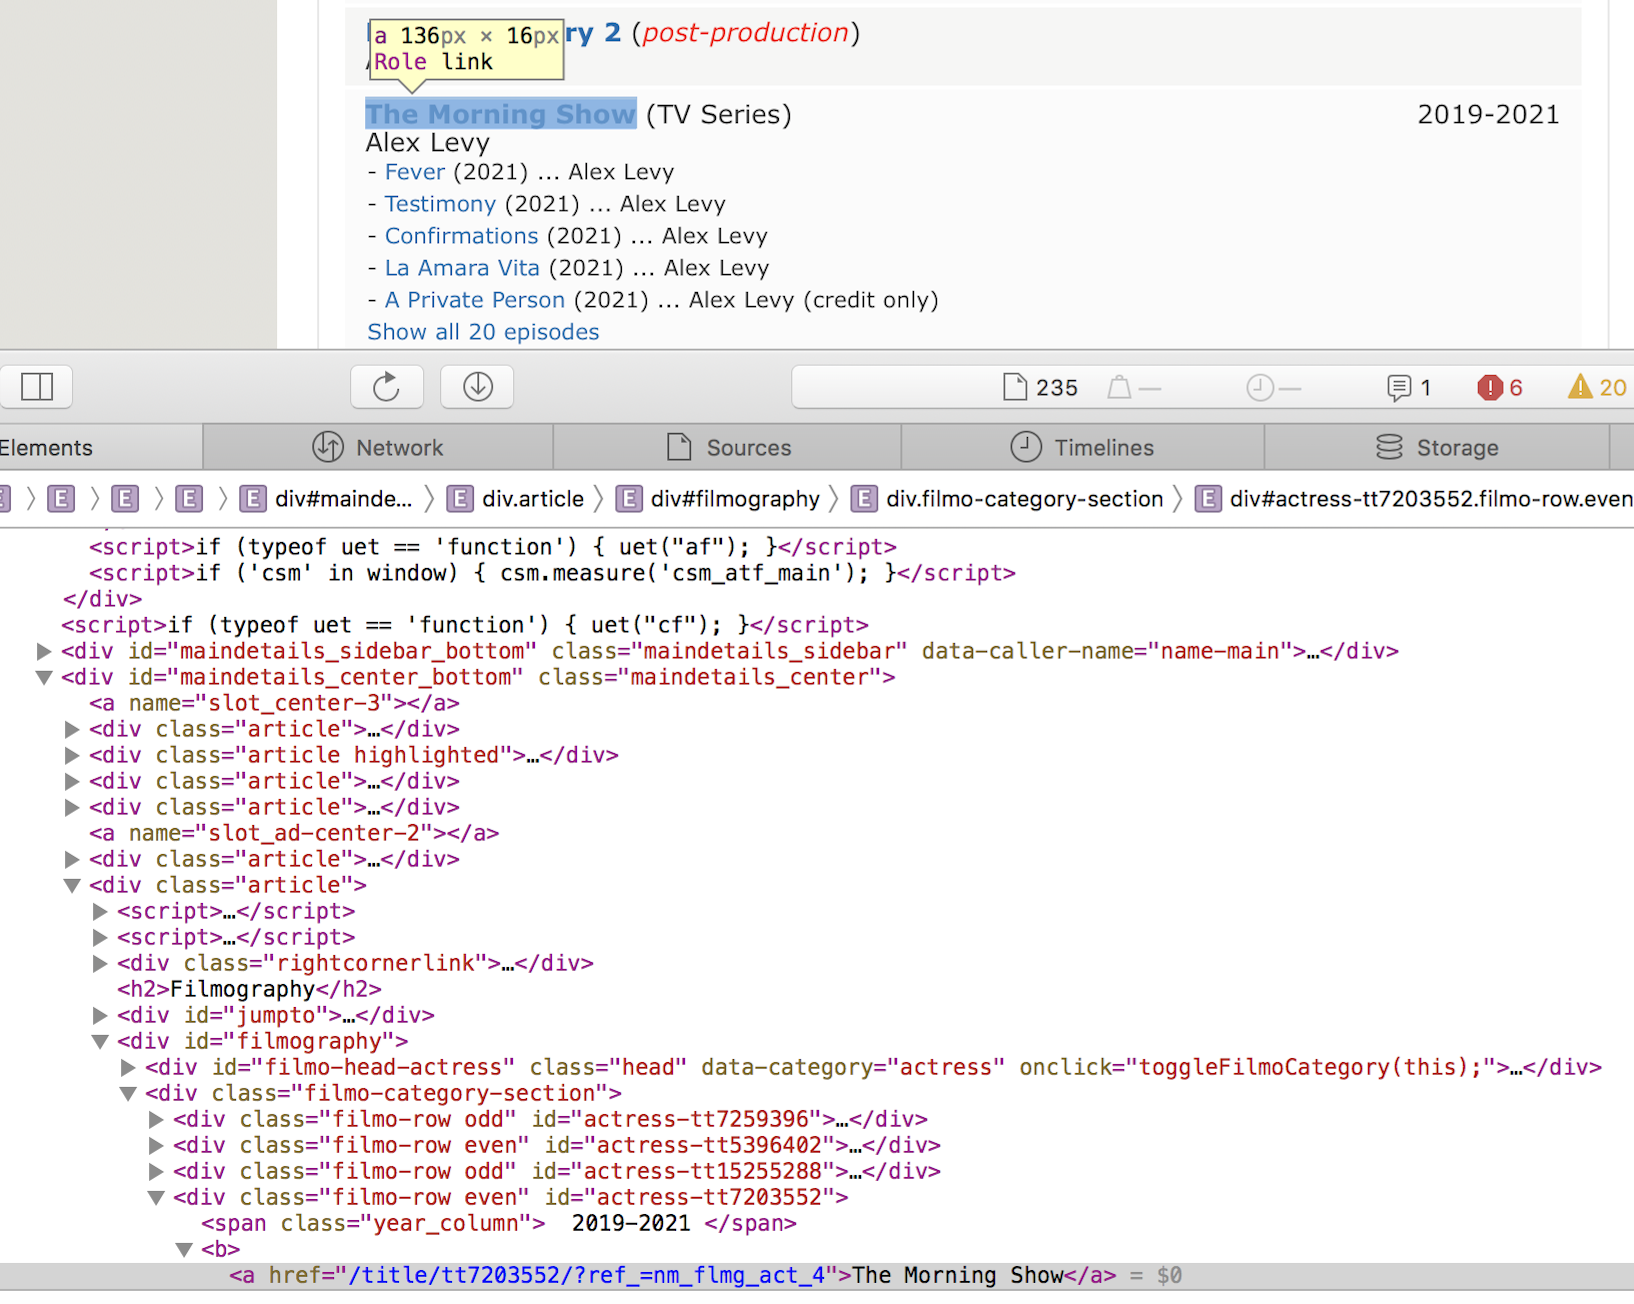1634x1304 pixels.
Task: Expand the maindetails_sidebar_bottom div node
Action: tap(44, 652)
